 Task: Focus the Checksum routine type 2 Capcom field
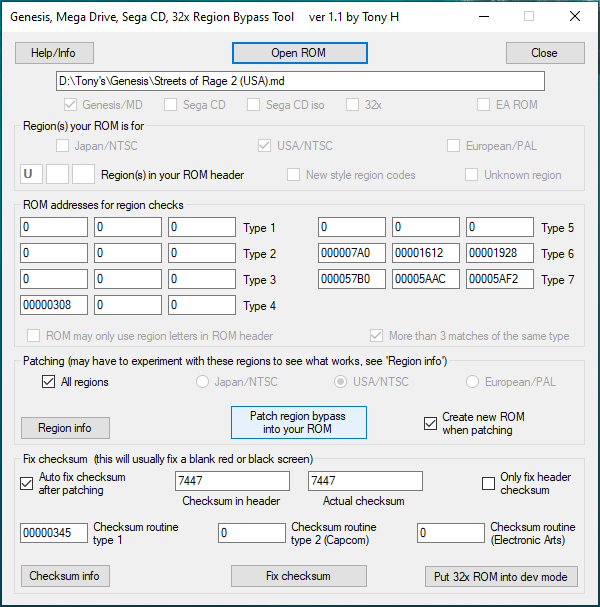(x=251, y=534)
